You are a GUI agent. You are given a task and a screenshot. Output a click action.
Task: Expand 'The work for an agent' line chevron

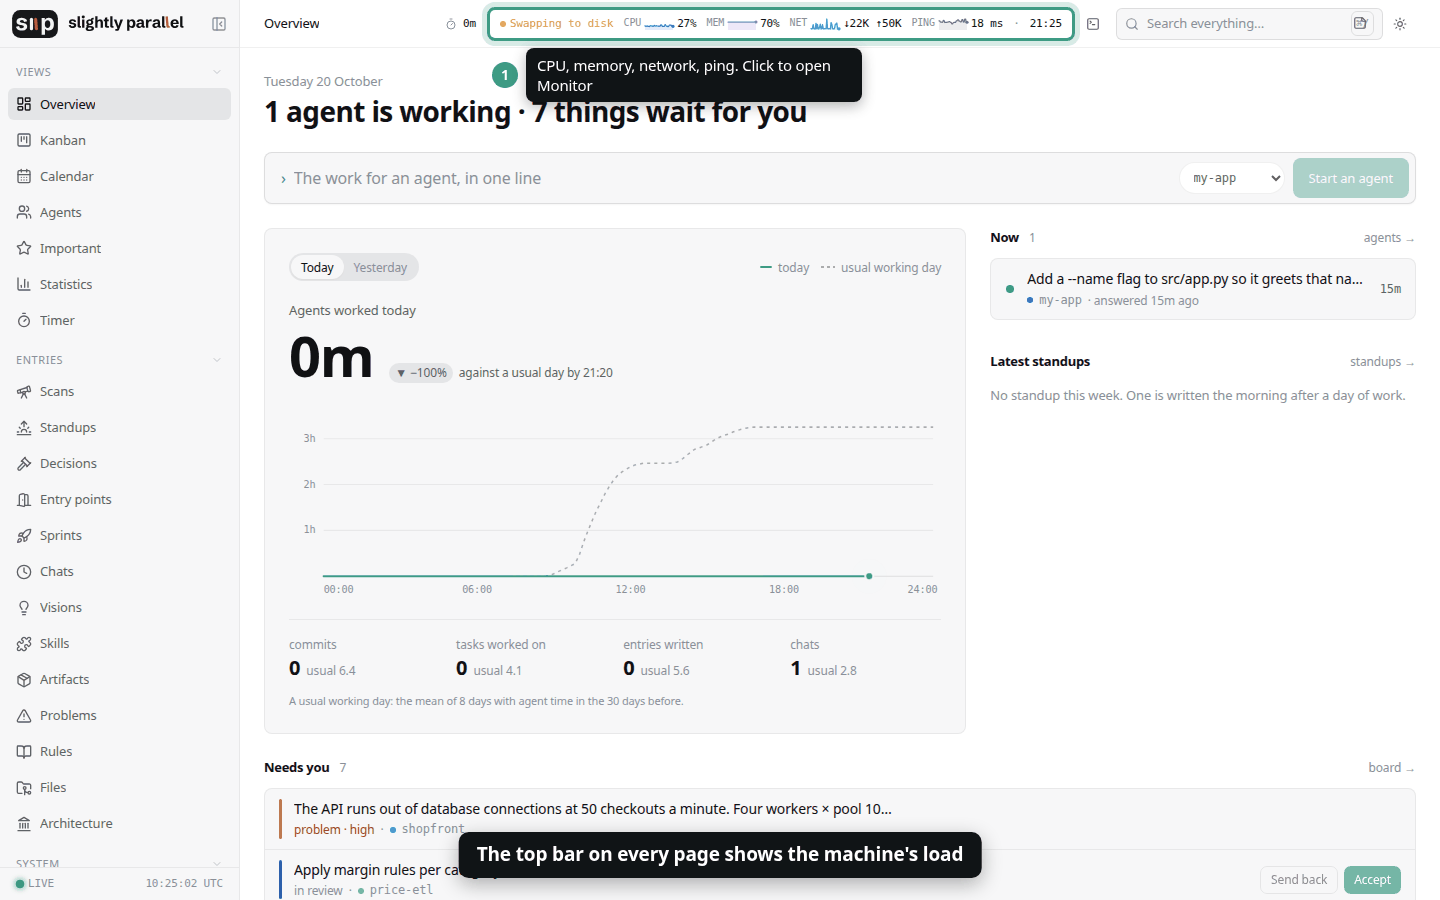(x=284, y=179)
